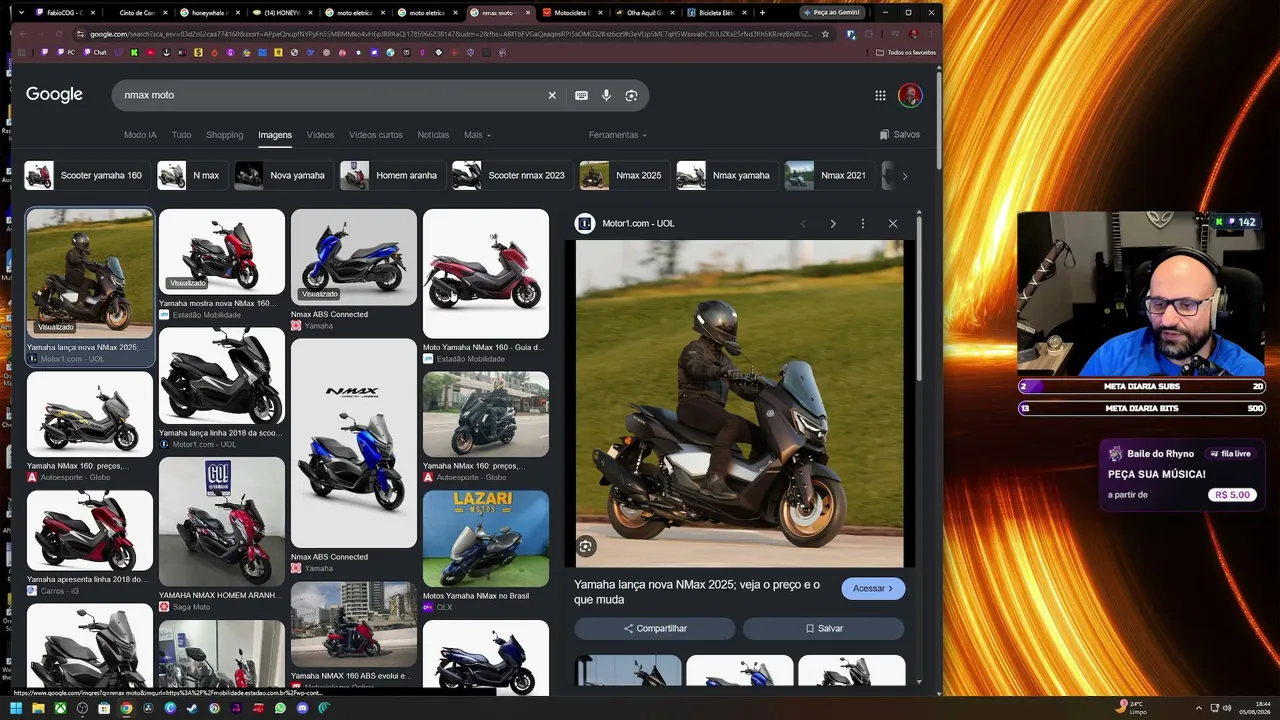Switch to the 'Modo IA' tab
The height and width of the screenshot is (720, 1280).
tap(140, 135)
